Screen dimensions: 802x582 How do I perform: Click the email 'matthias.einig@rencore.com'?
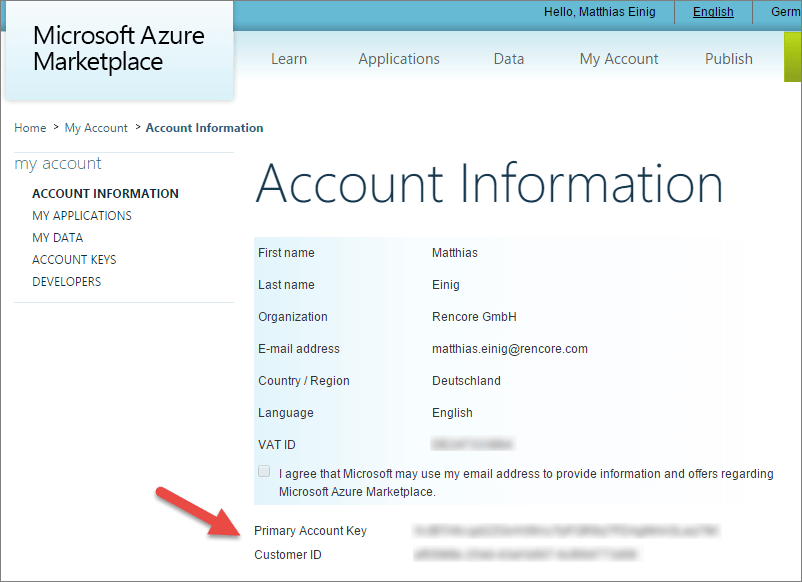(x=510, y=349)
